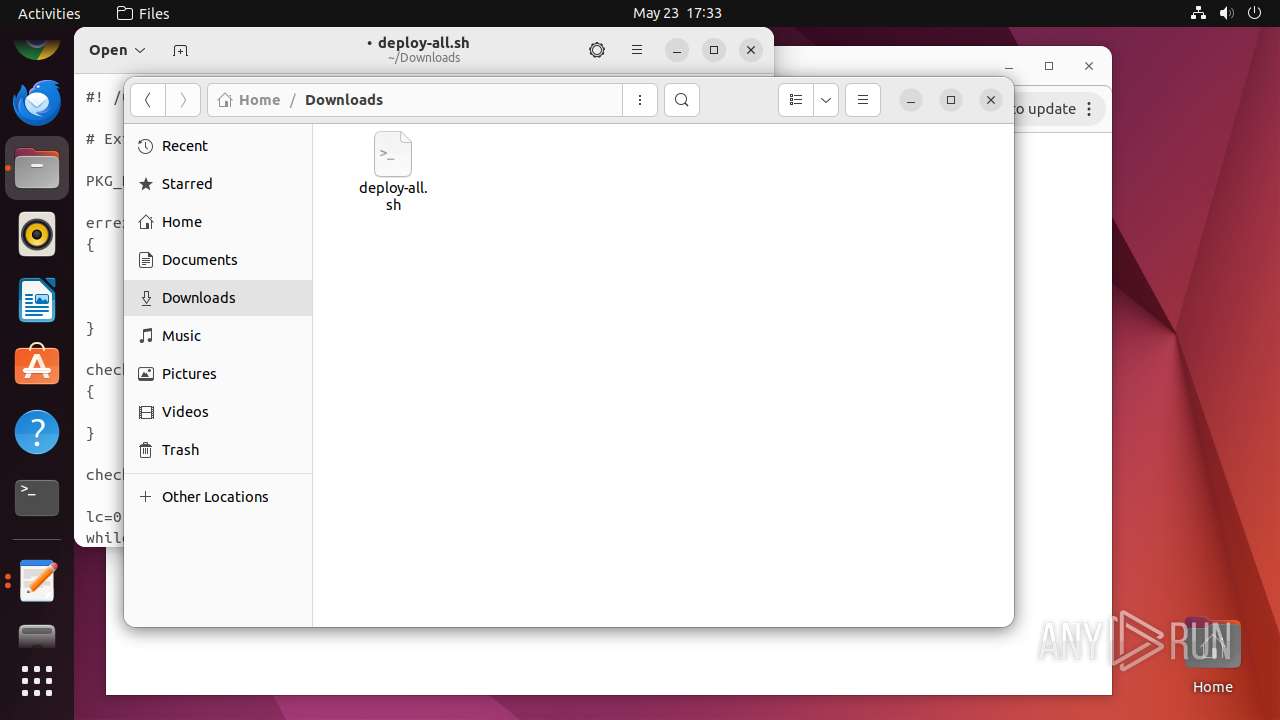Expand Open recent files dropdown arrow
The width and height of the screenshot is (1280, 720).
pos(140,50)
